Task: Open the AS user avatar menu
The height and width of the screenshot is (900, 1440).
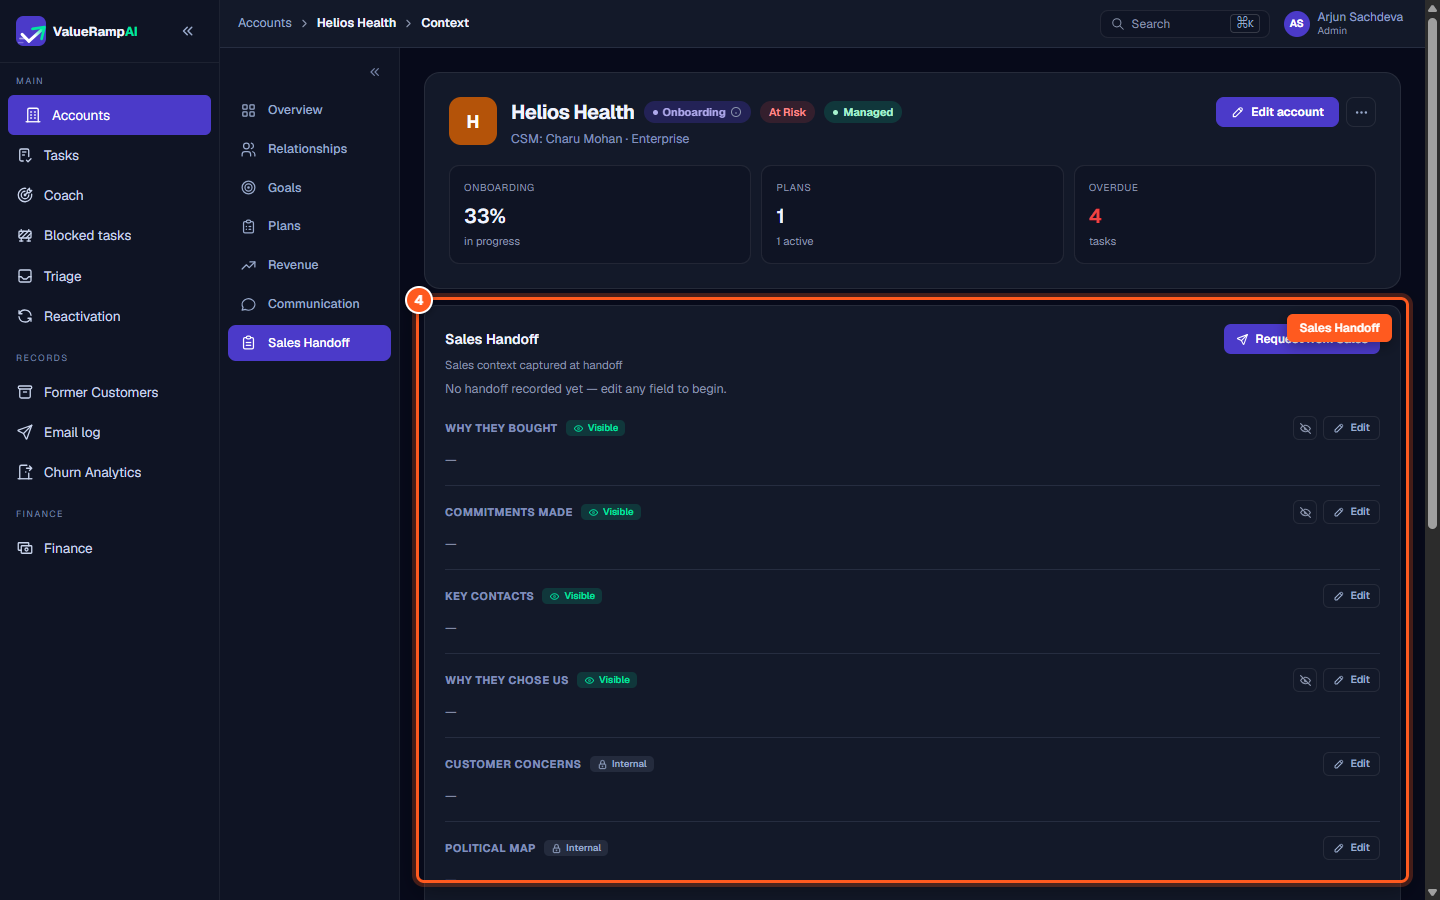Action: (x=1297, y=24)
